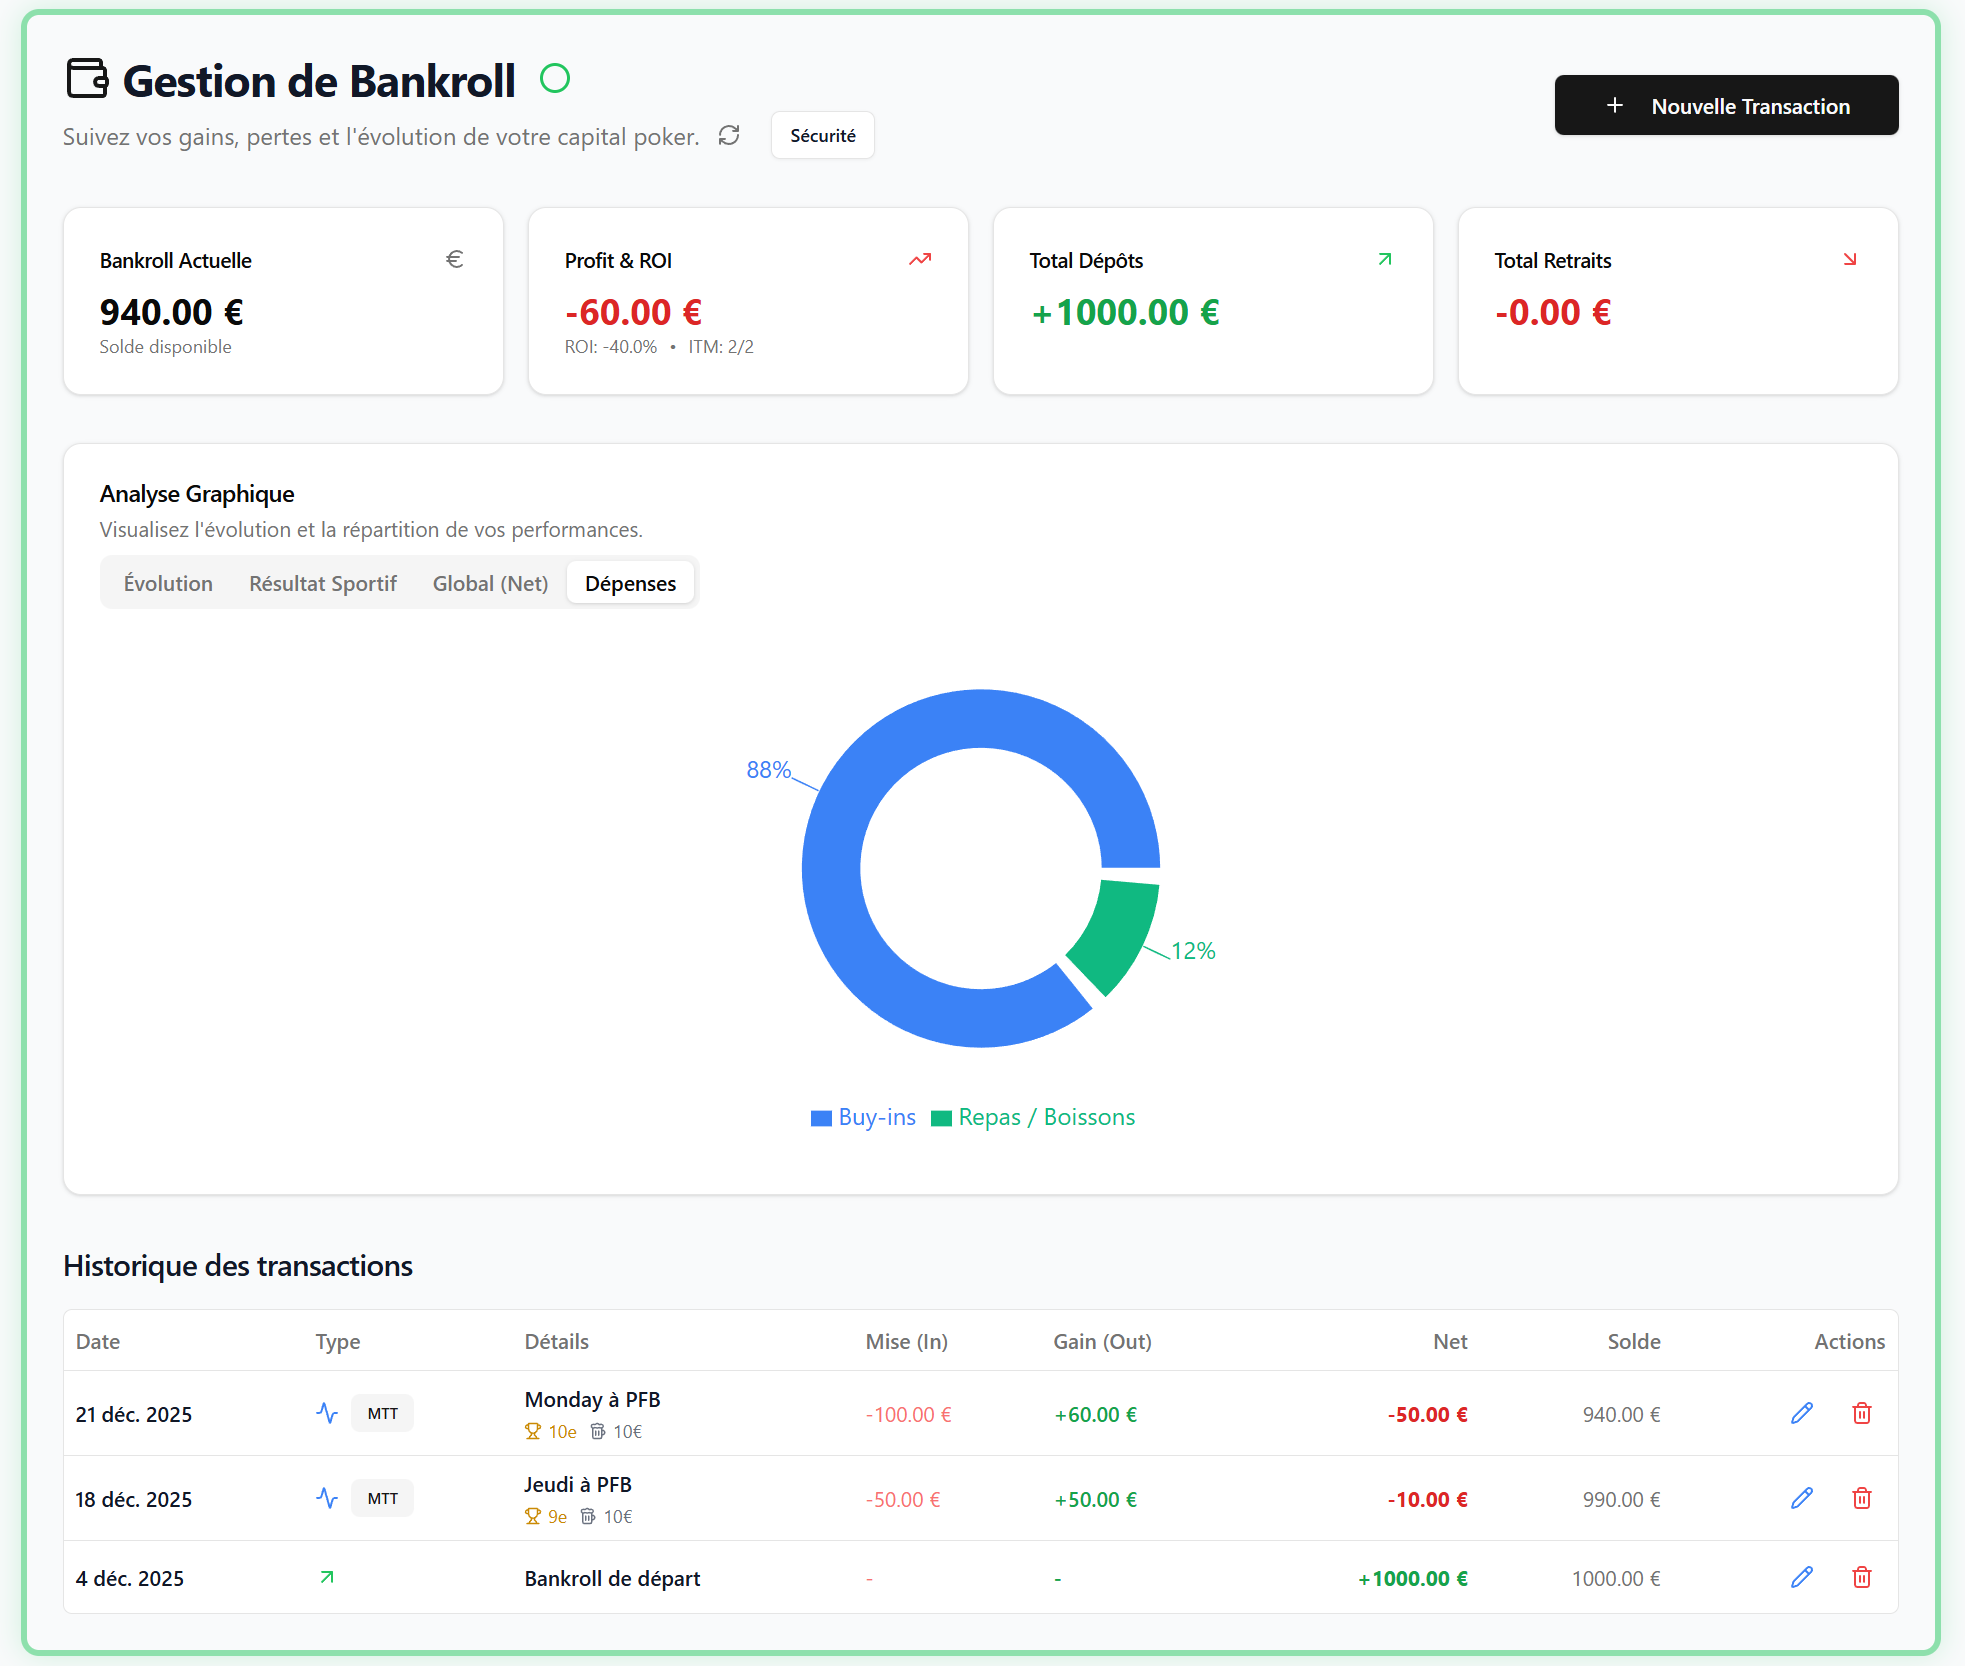This screenshot has height=1666, width=1965.
Task: Select the Global (Net) tab
Action: [490, 583]
